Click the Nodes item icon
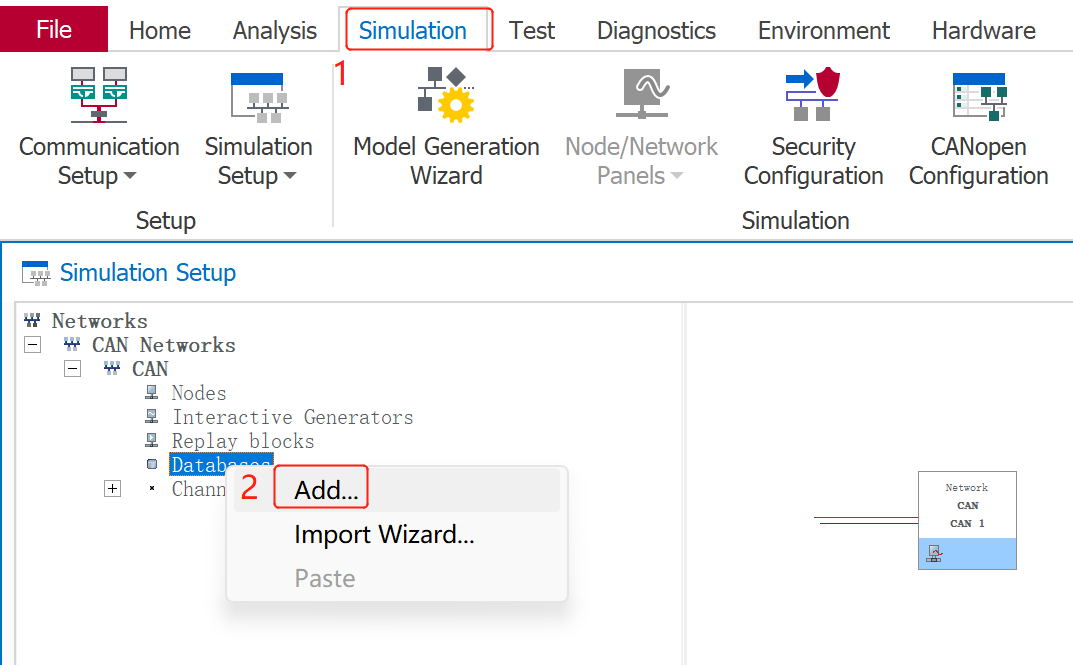 pos(152,393)
